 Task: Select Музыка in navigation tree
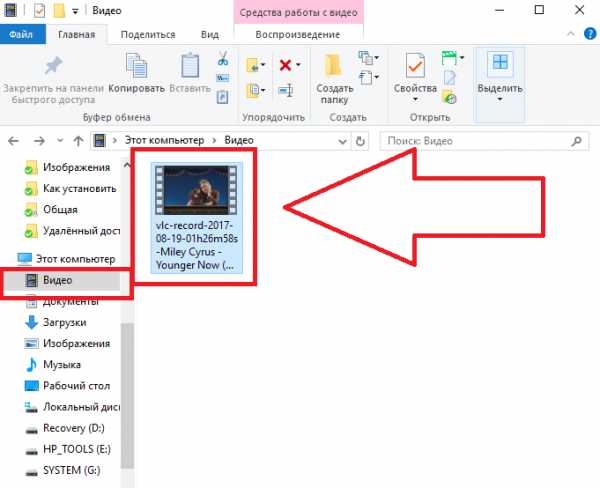(x=53, y=364)
